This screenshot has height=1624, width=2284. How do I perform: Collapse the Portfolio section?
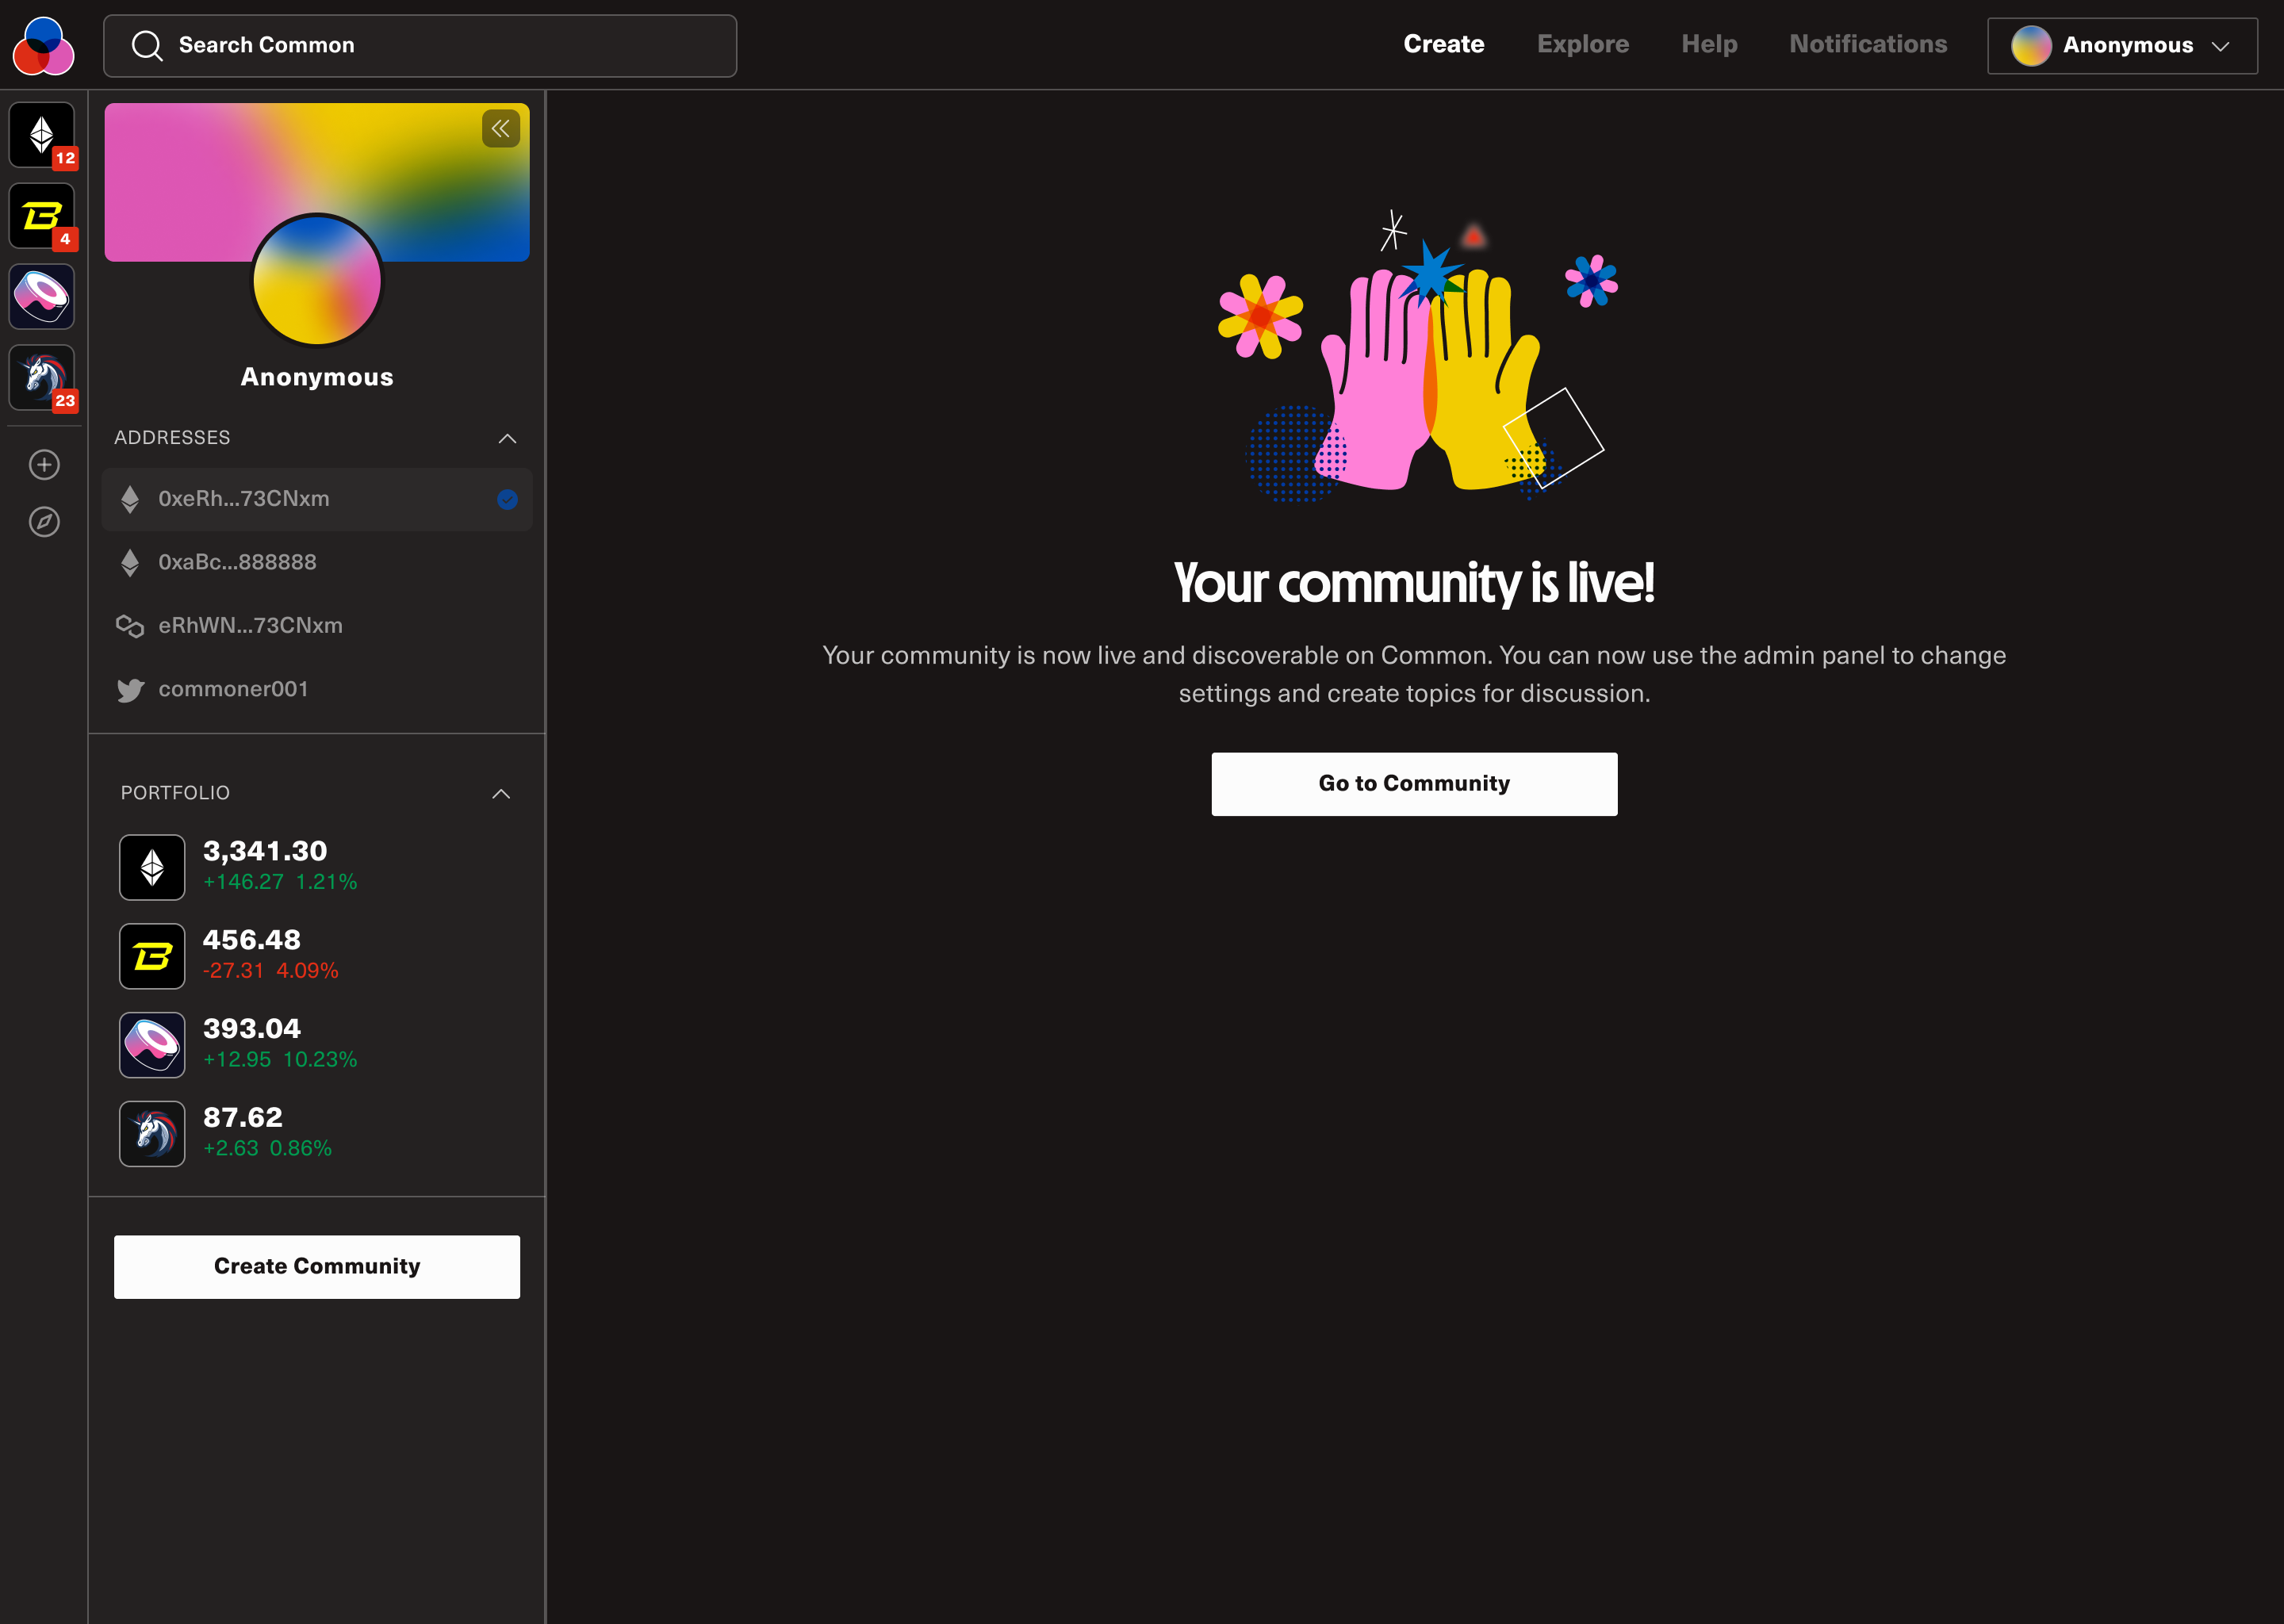[x=501, y=794]
